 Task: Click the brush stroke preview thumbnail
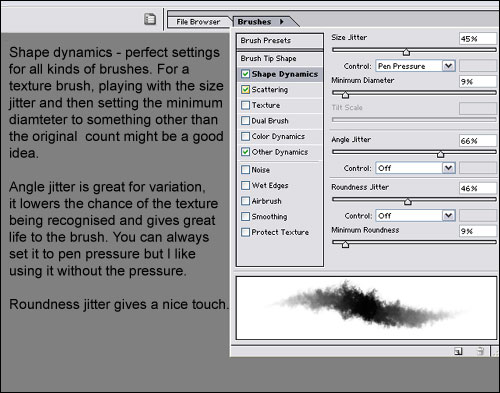point(366,308)
